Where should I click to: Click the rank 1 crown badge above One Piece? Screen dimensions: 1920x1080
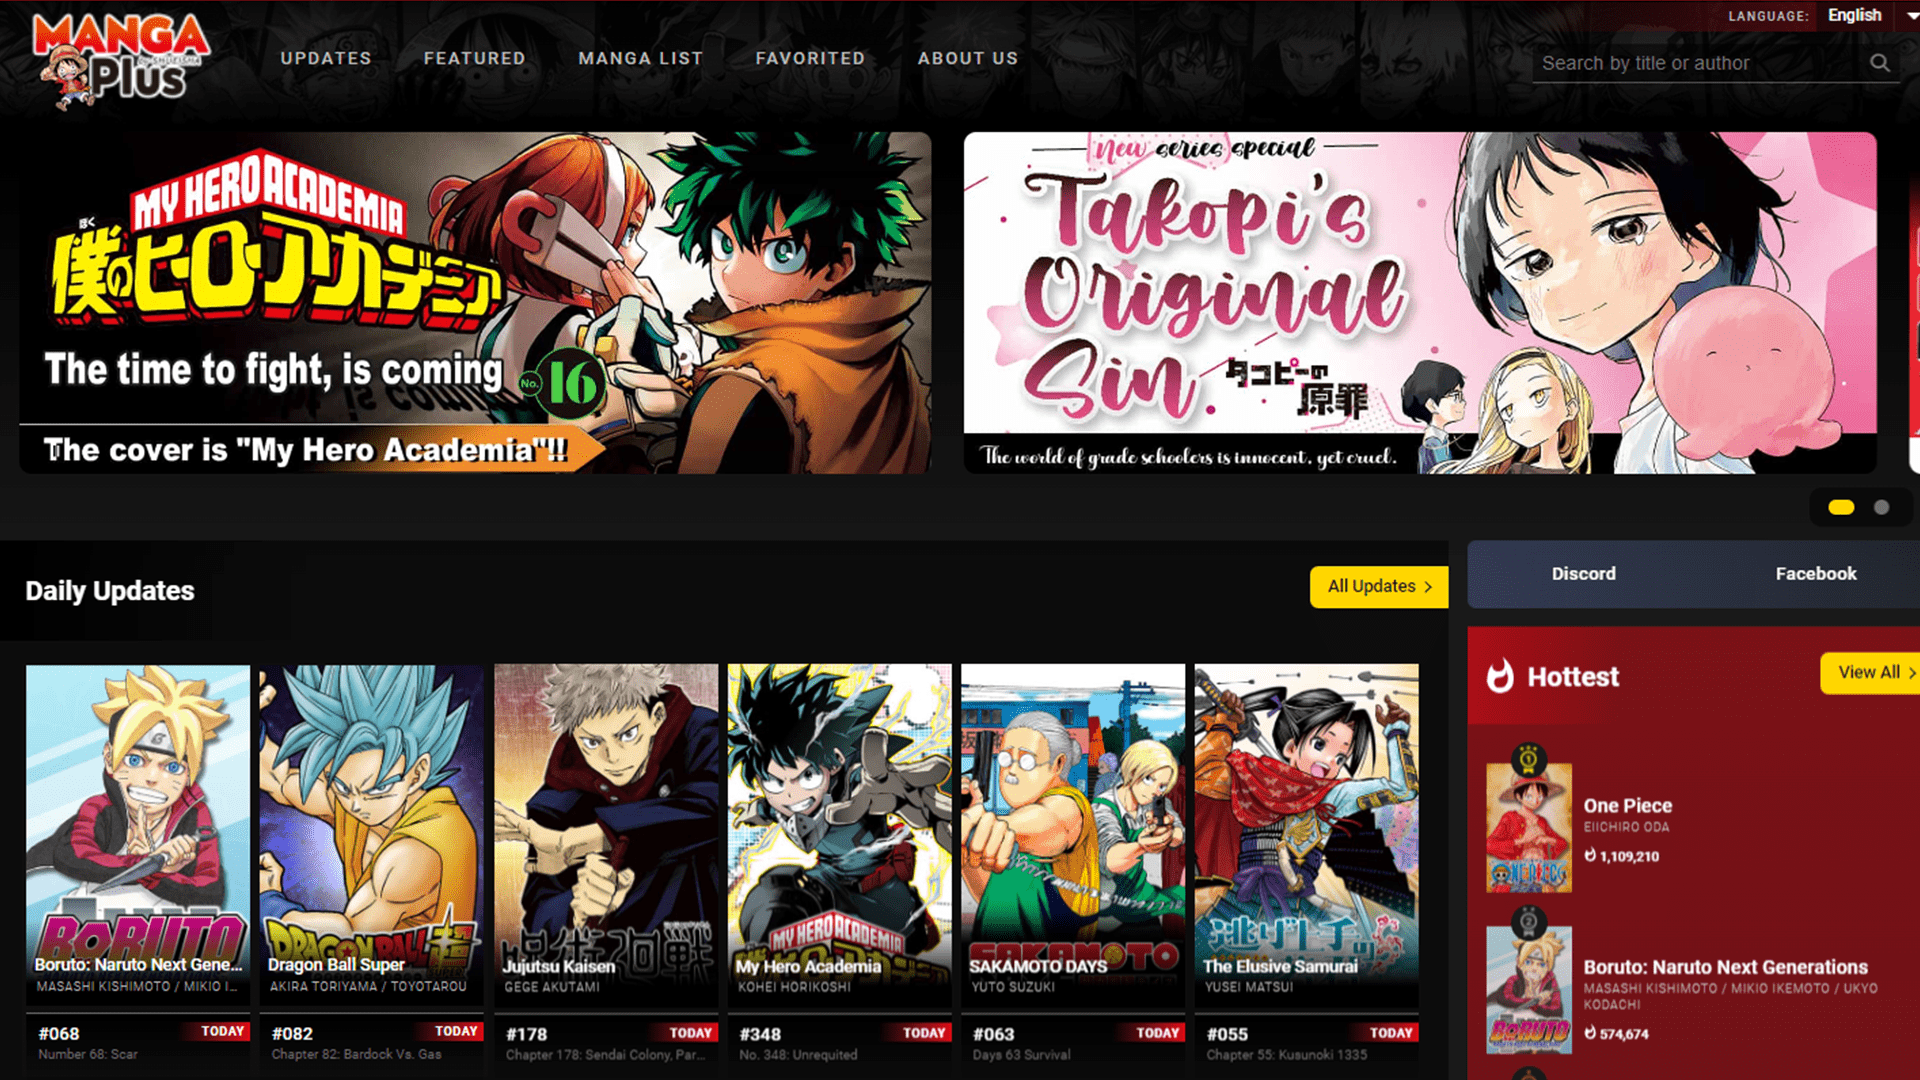pyautogui.click(x=1528, y=760)
